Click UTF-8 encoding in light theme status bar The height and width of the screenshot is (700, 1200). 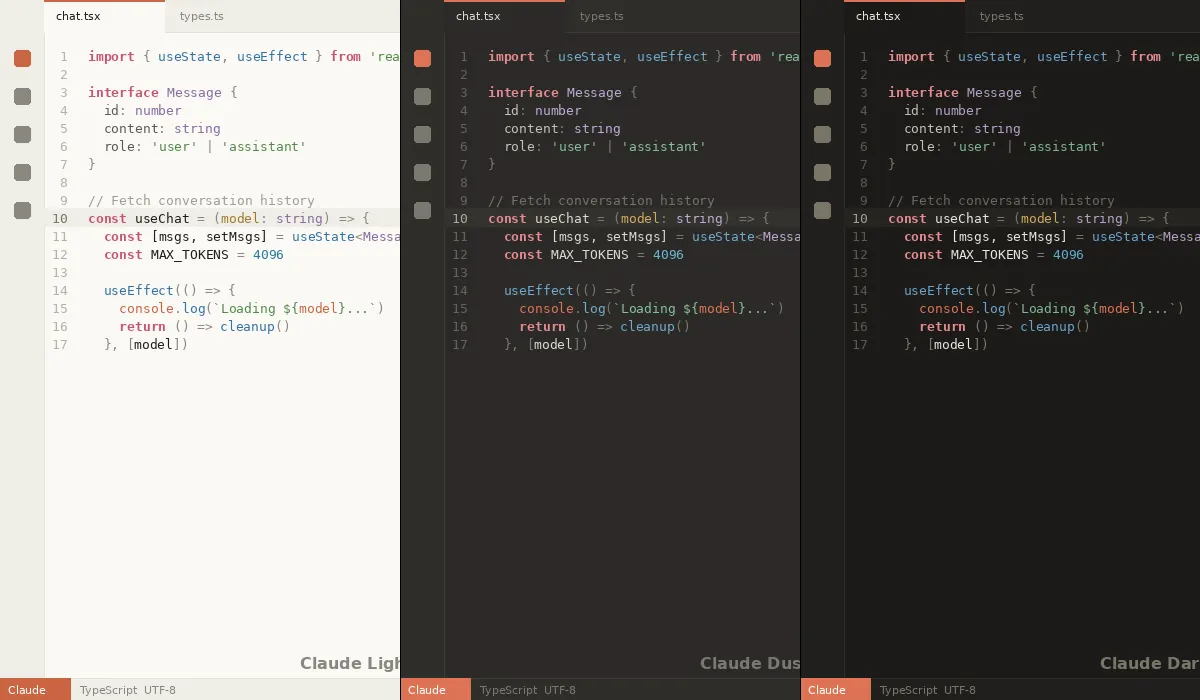(160, 690)
